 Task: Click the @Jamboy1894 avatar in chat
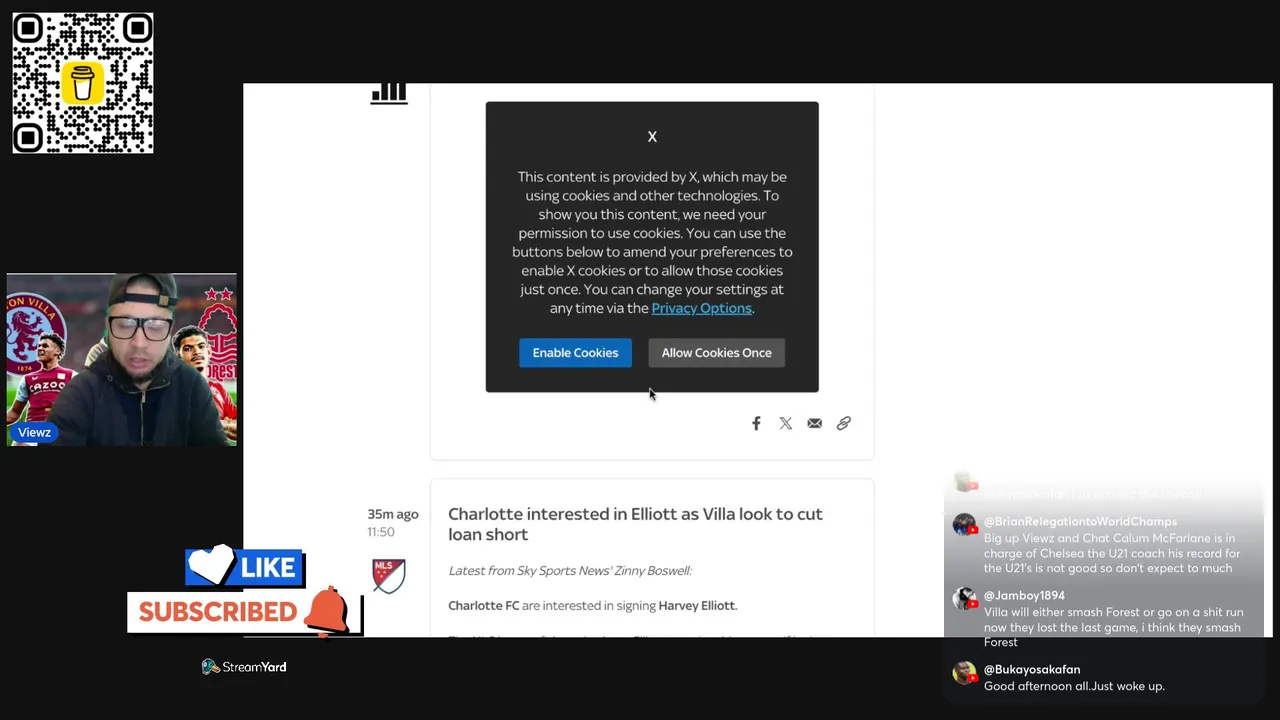tap(964, 599)
